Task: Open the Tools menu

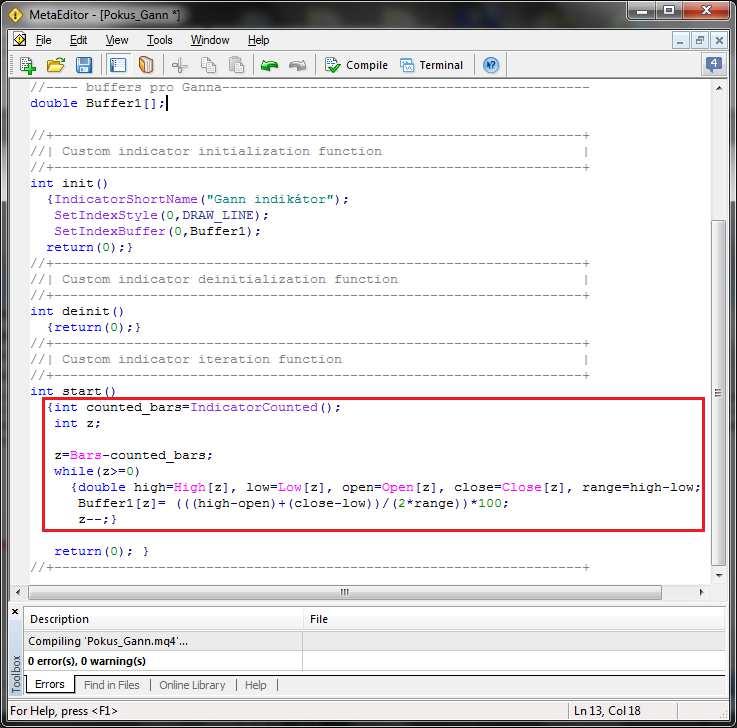Action: point(160,40)
